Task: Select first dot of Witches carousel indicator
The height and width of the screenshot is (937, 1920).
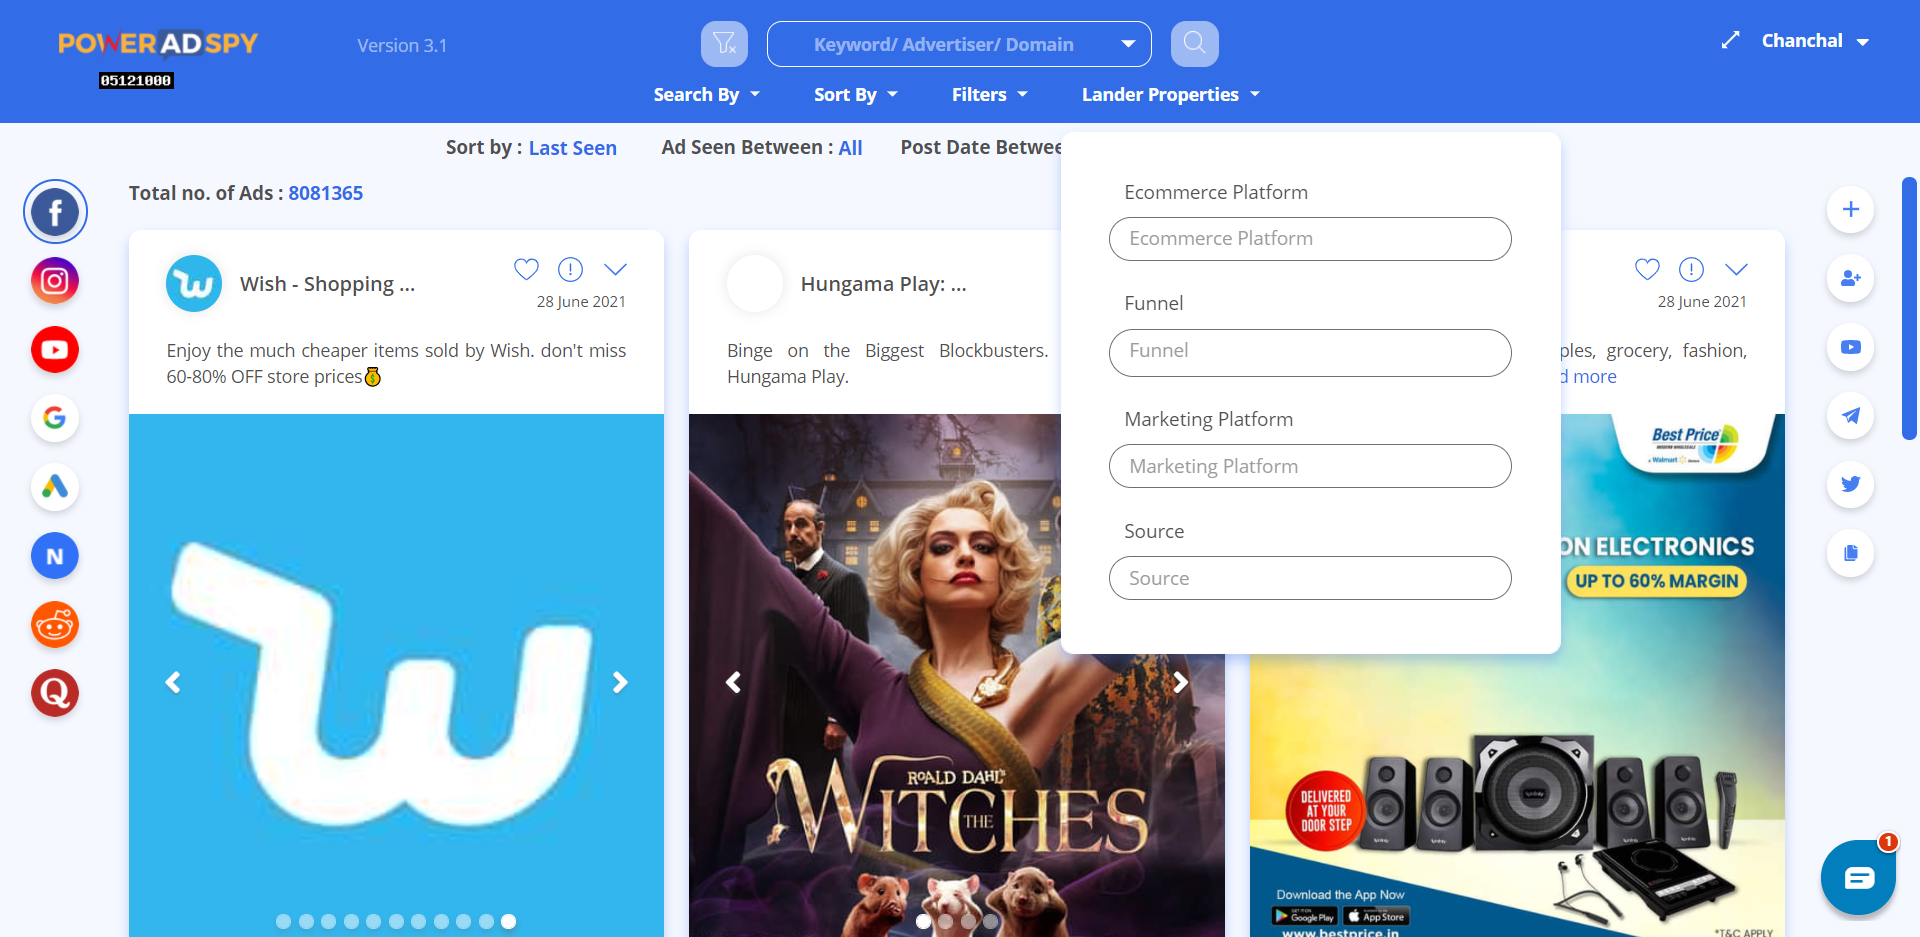Action: 923,921
